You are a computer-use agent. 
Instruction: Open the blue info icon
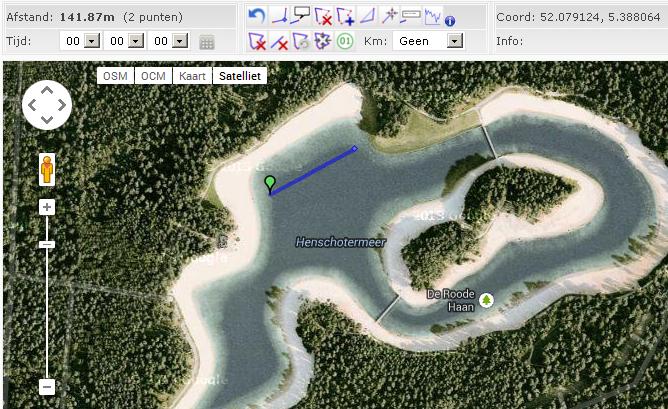450,20
